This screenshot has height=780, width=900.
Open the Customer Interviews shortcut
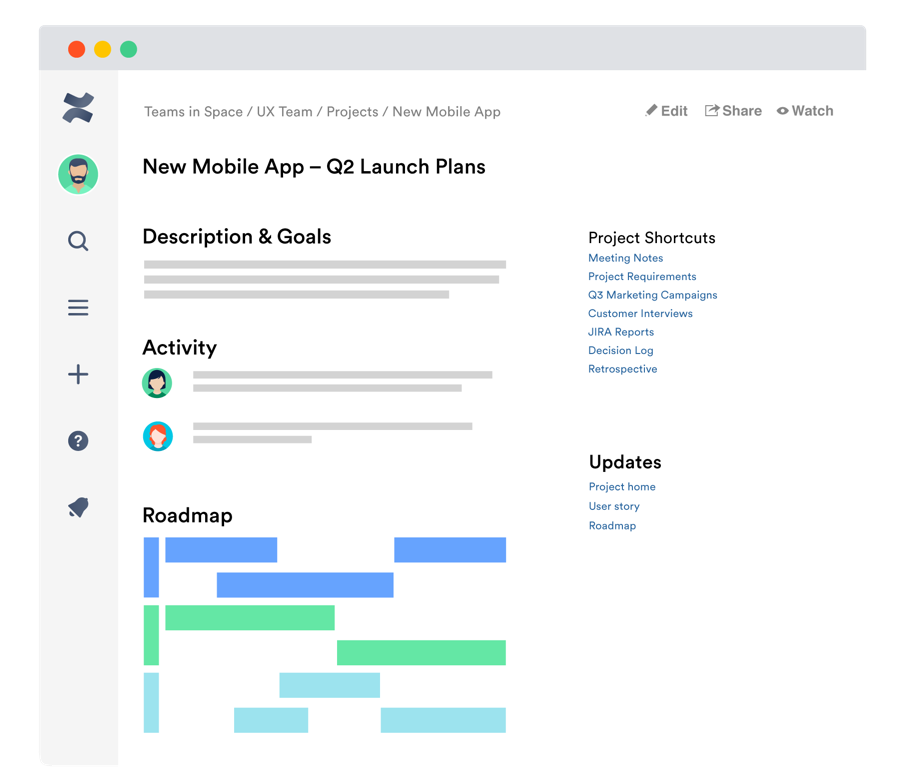click(x=641, y=313)
